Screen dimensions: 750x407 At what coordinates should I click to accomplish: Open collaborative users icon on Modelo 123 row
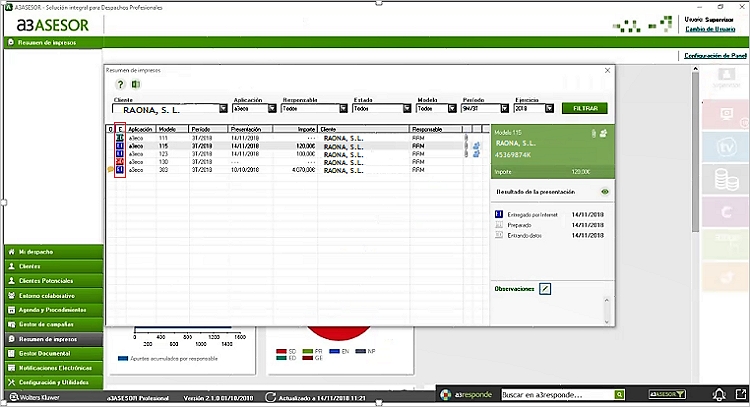click(476, 154)
